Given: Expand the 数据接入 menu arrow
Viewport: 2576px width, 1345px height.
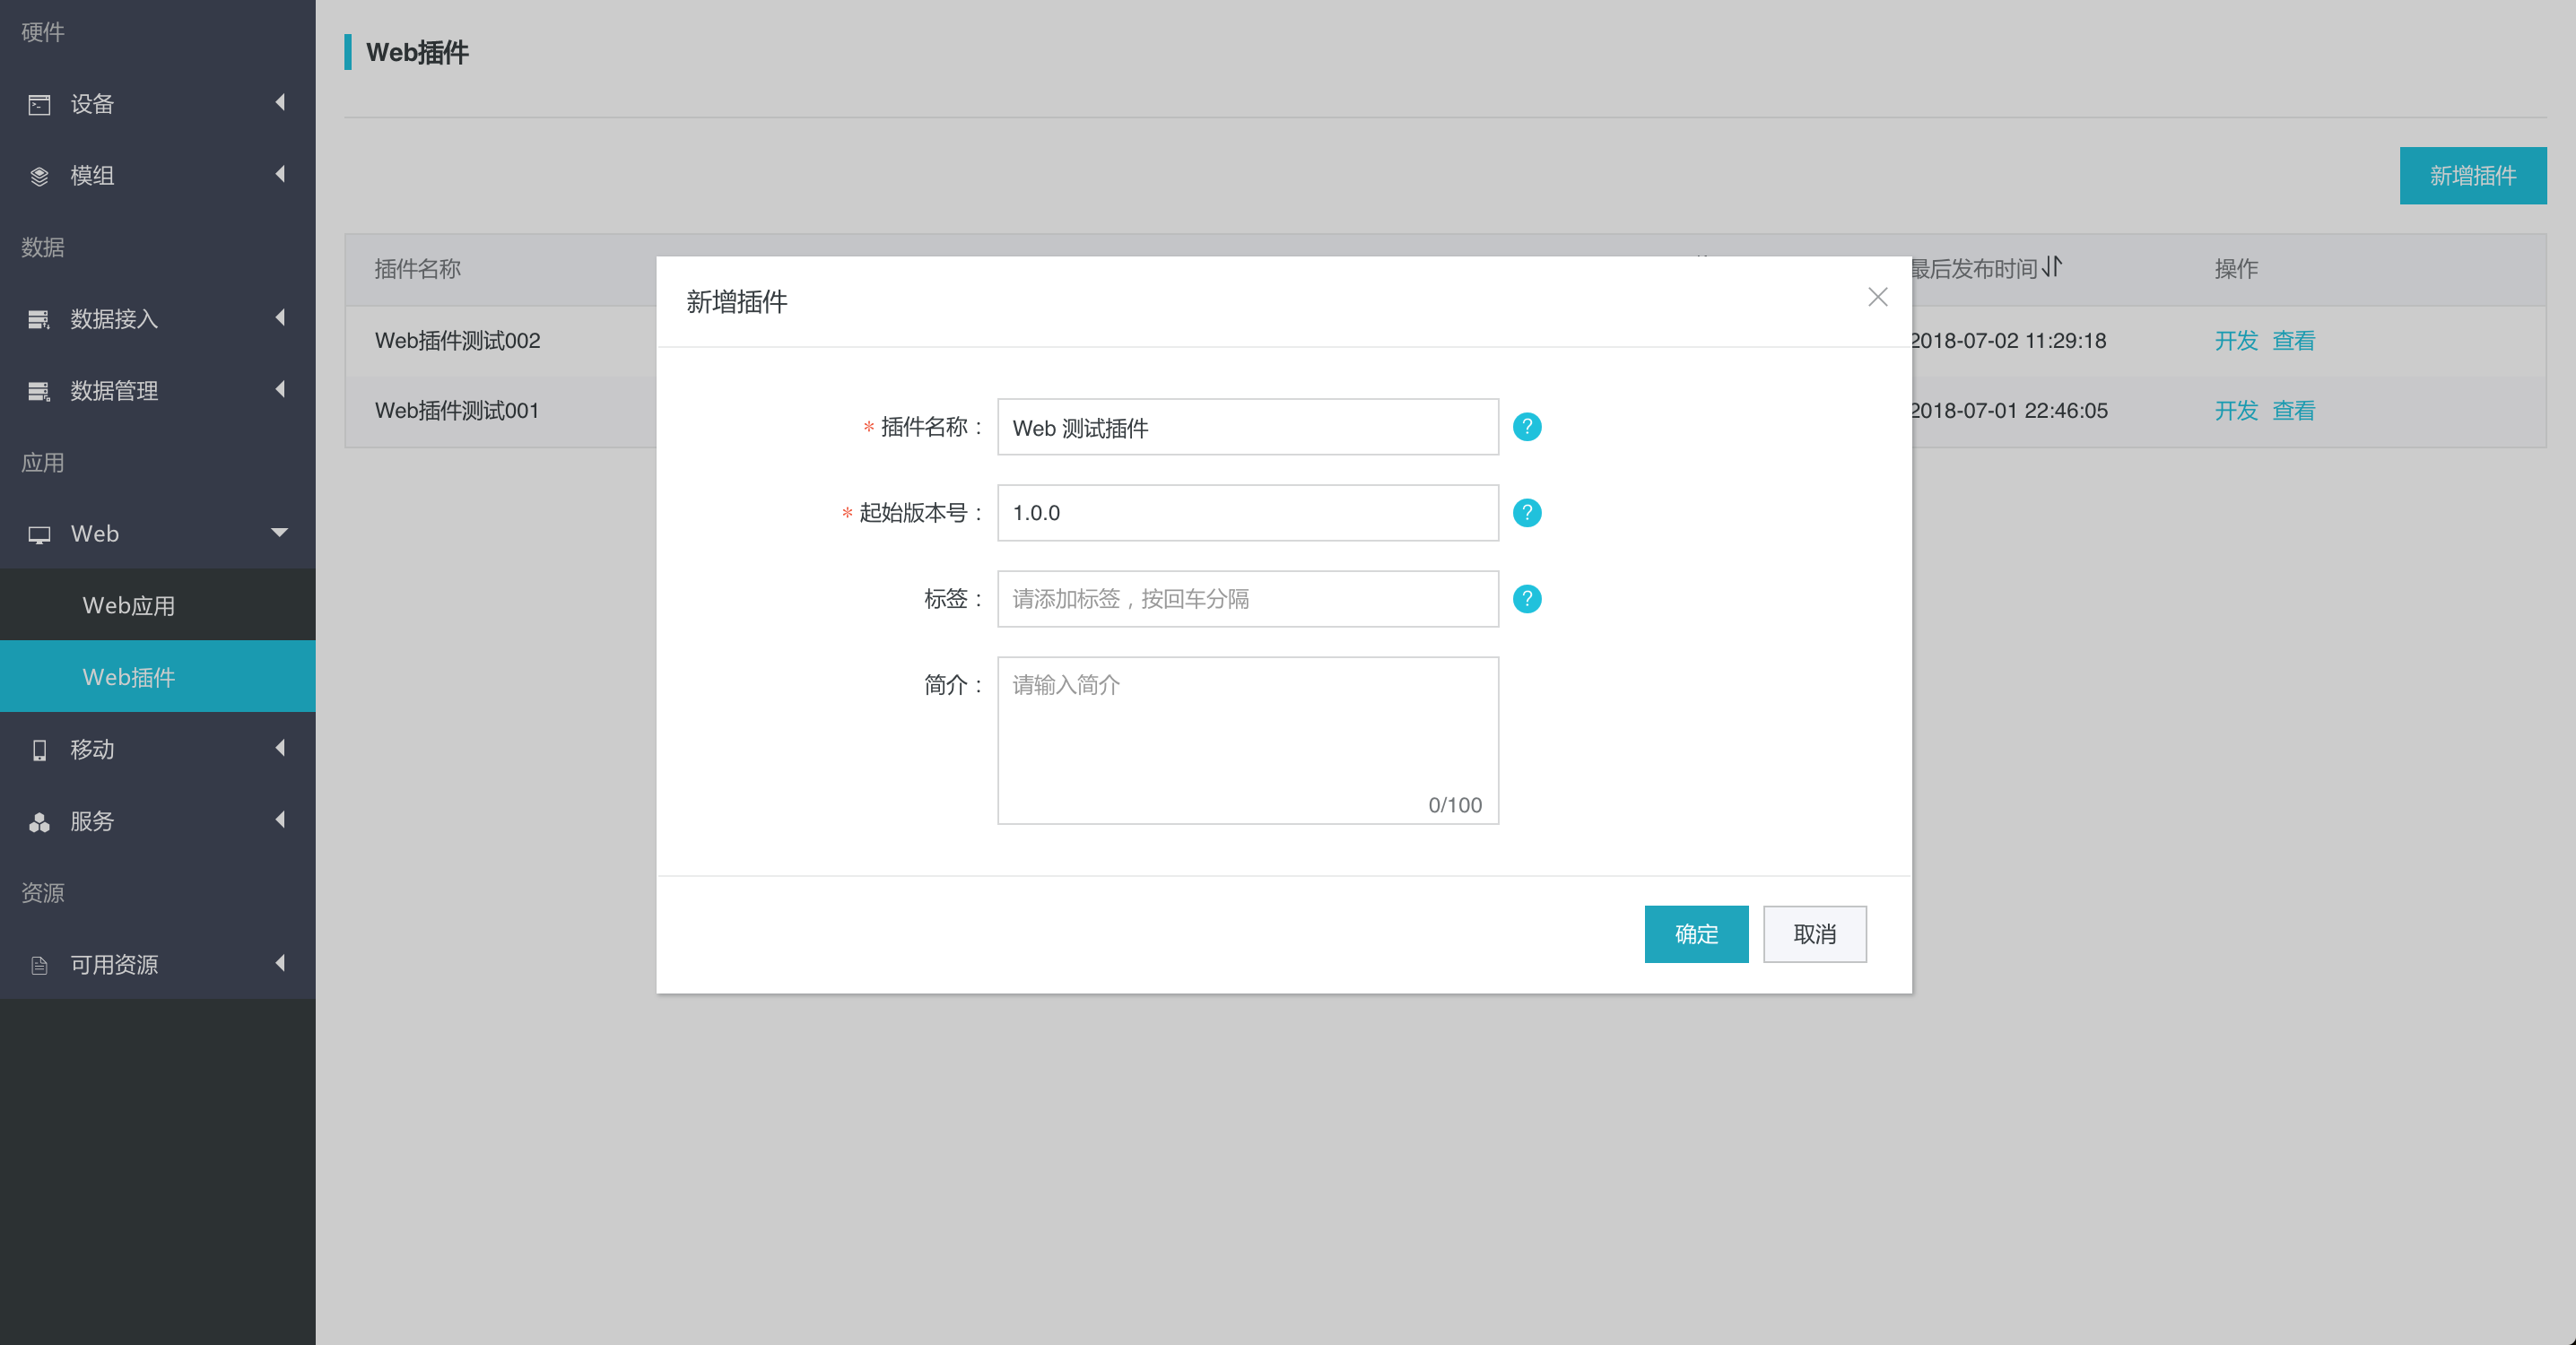Looking at the screenshot, I should coord(280,317).
